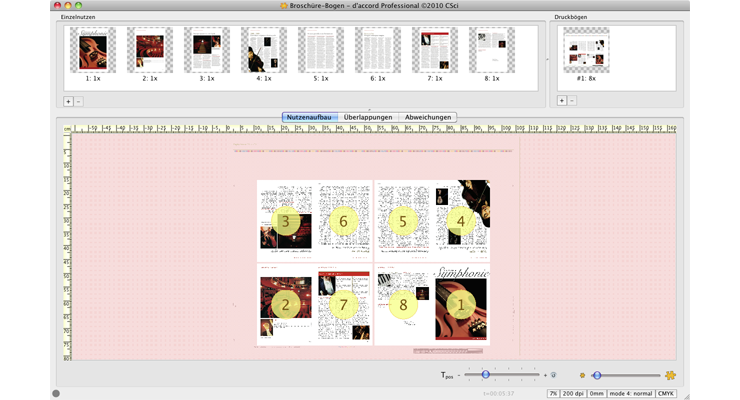Click page 1 marker on the sheet
The width and height of the screenshot is (740, 400).
(x=461, y=305)
